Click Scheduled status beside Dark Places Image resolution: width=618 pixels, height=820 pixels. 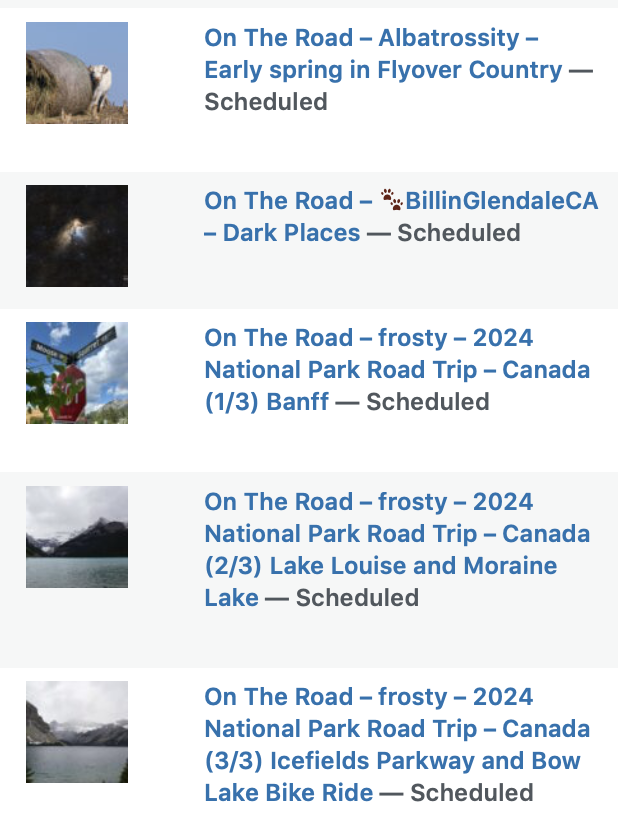coord(459,233)
